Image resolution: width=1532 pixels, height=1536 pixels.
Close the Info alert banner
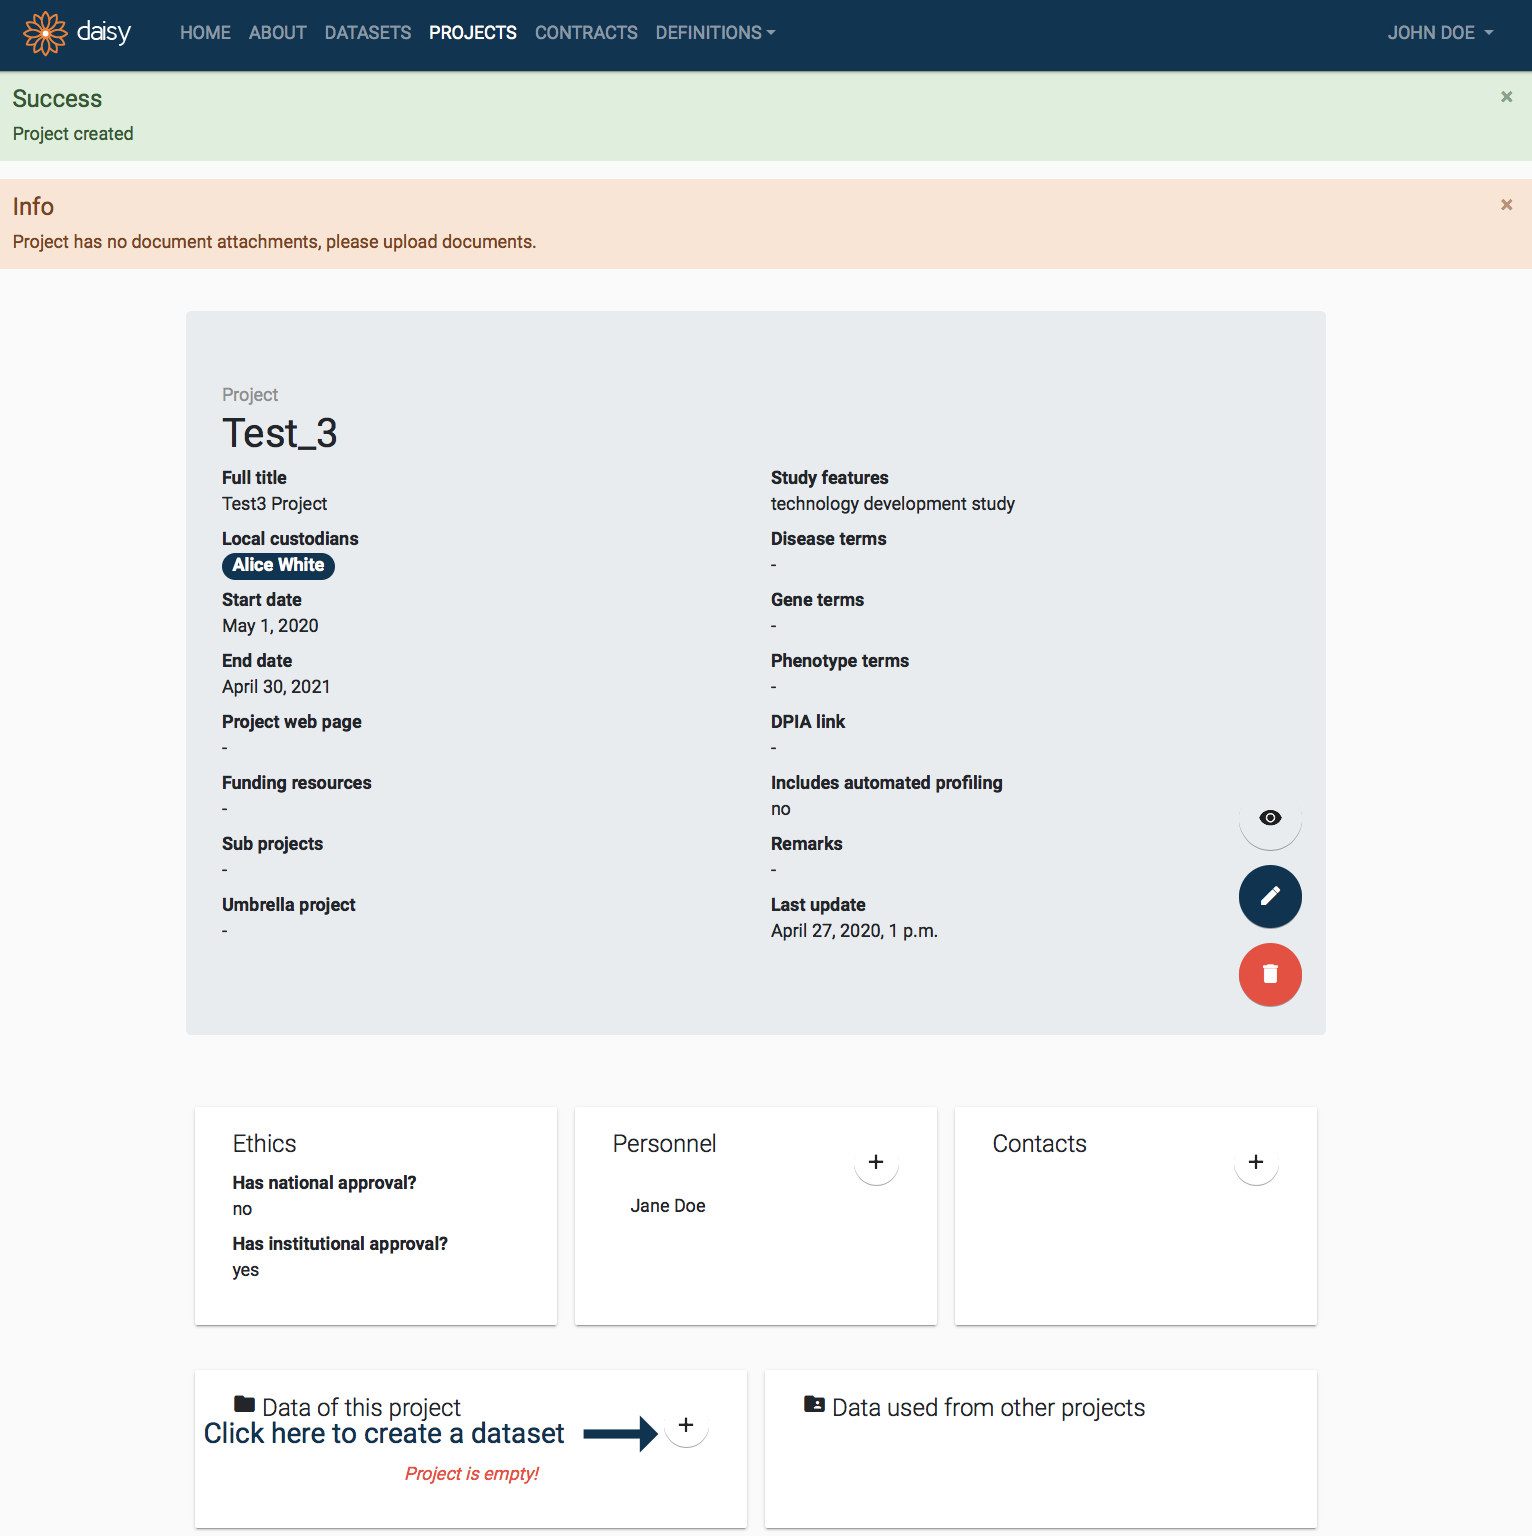coord(1506,205)
